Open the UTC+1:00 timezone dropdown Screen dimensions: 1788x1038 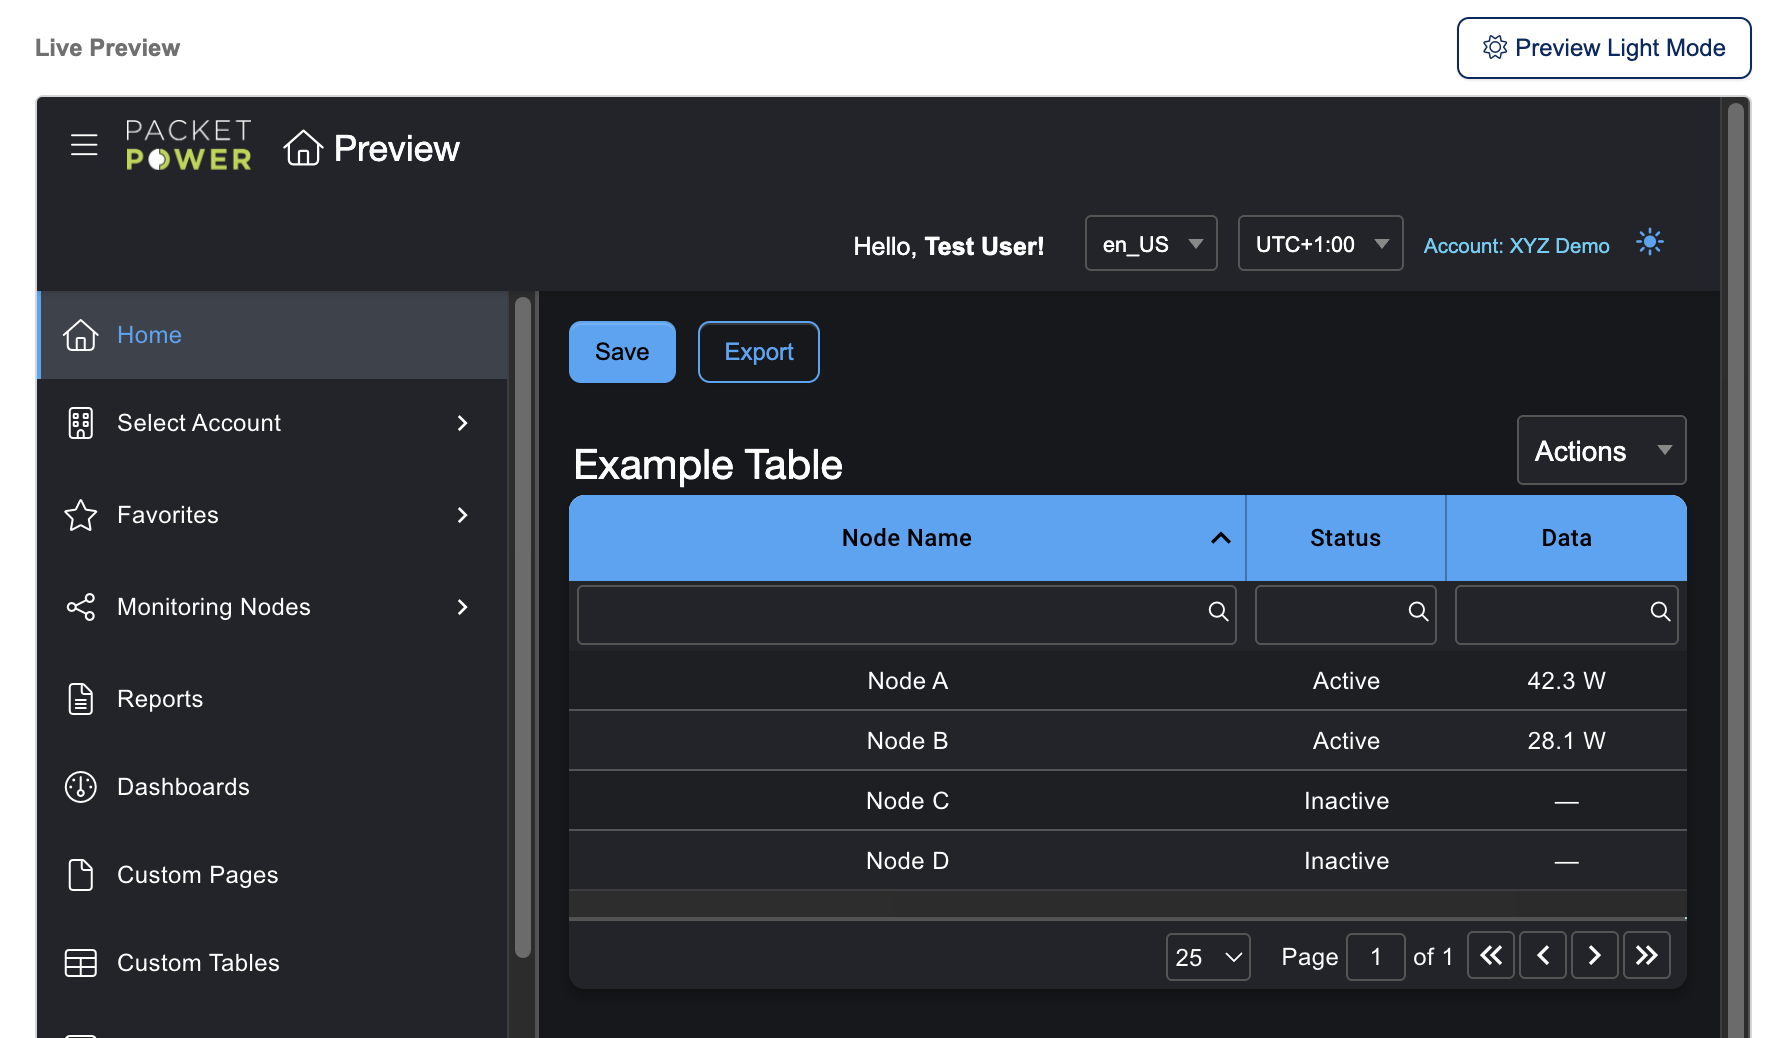click(x=1320, y=243)
